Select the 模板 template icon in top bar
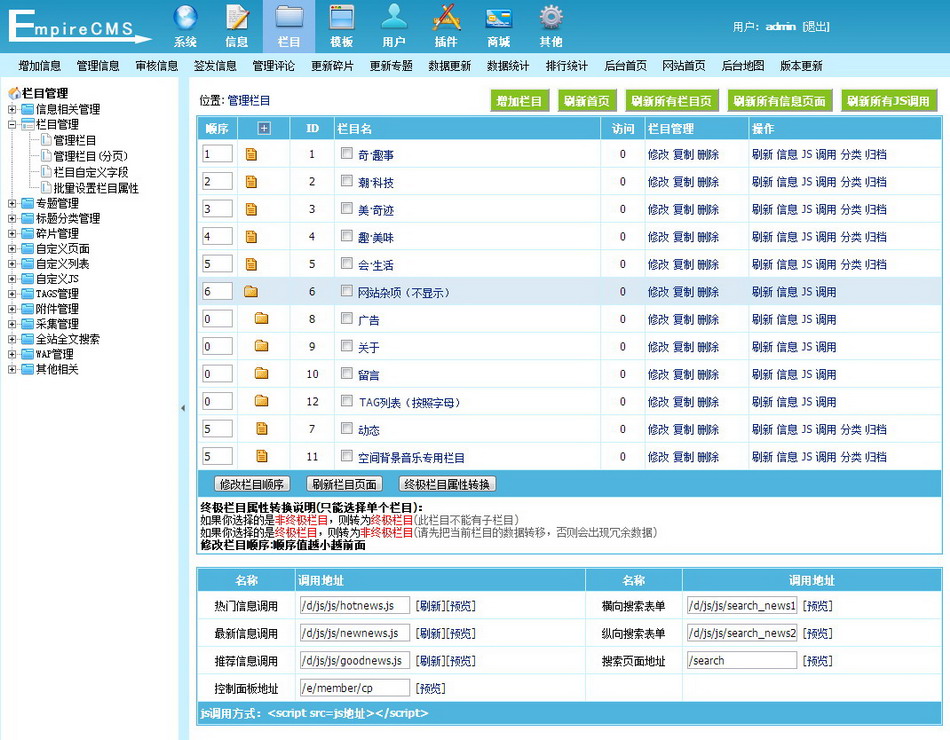Viewport: 950px width, 740px height. [341, 19]
